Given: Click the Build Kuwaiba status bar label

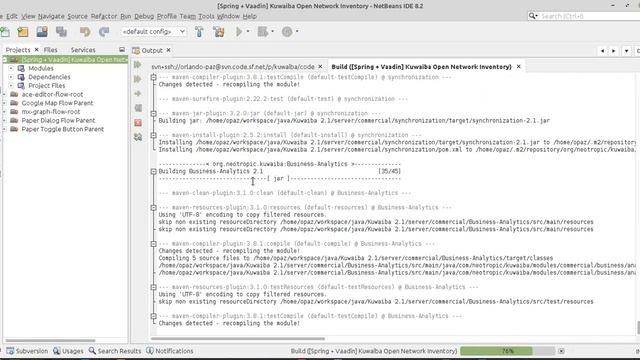Looking at the screenshot, I should pos(373,351).
